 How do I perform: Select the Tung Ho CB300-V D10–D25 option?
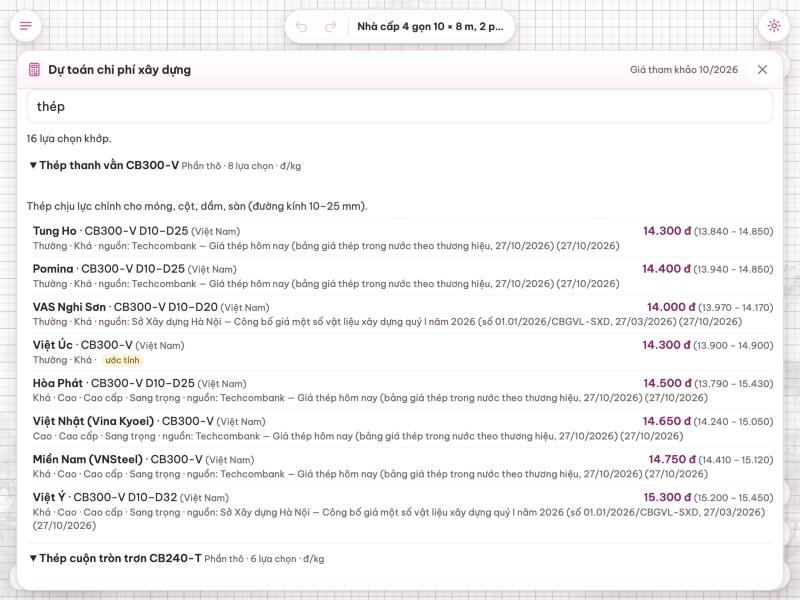pos(403,238)
